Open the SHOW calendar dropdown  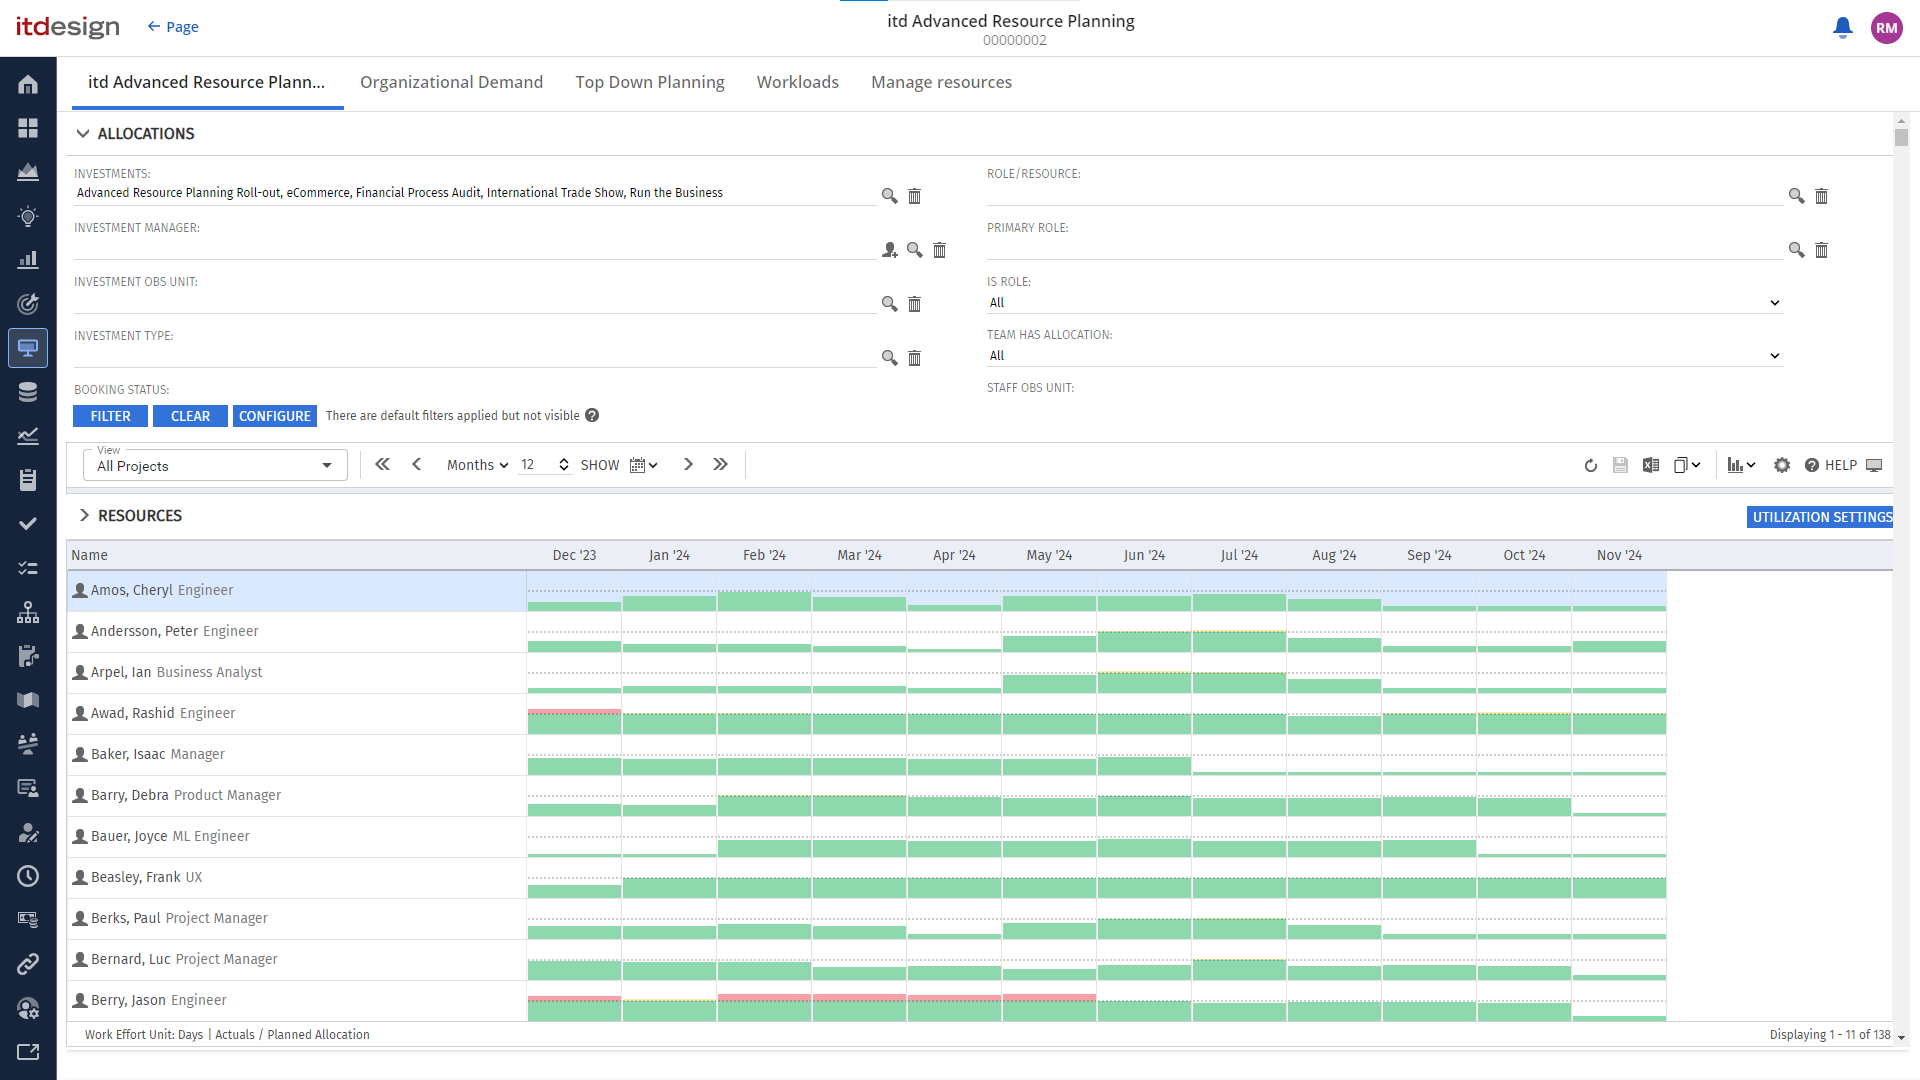coord(644,465)
